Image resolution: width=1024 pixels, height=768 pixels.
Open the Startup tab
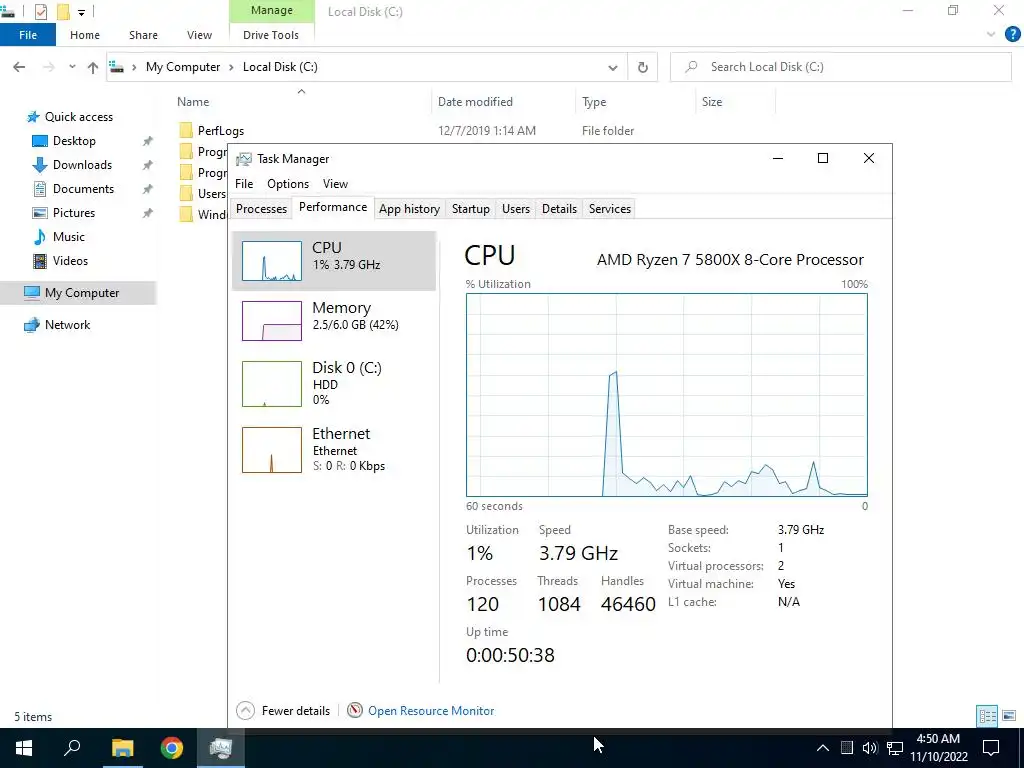470,209
